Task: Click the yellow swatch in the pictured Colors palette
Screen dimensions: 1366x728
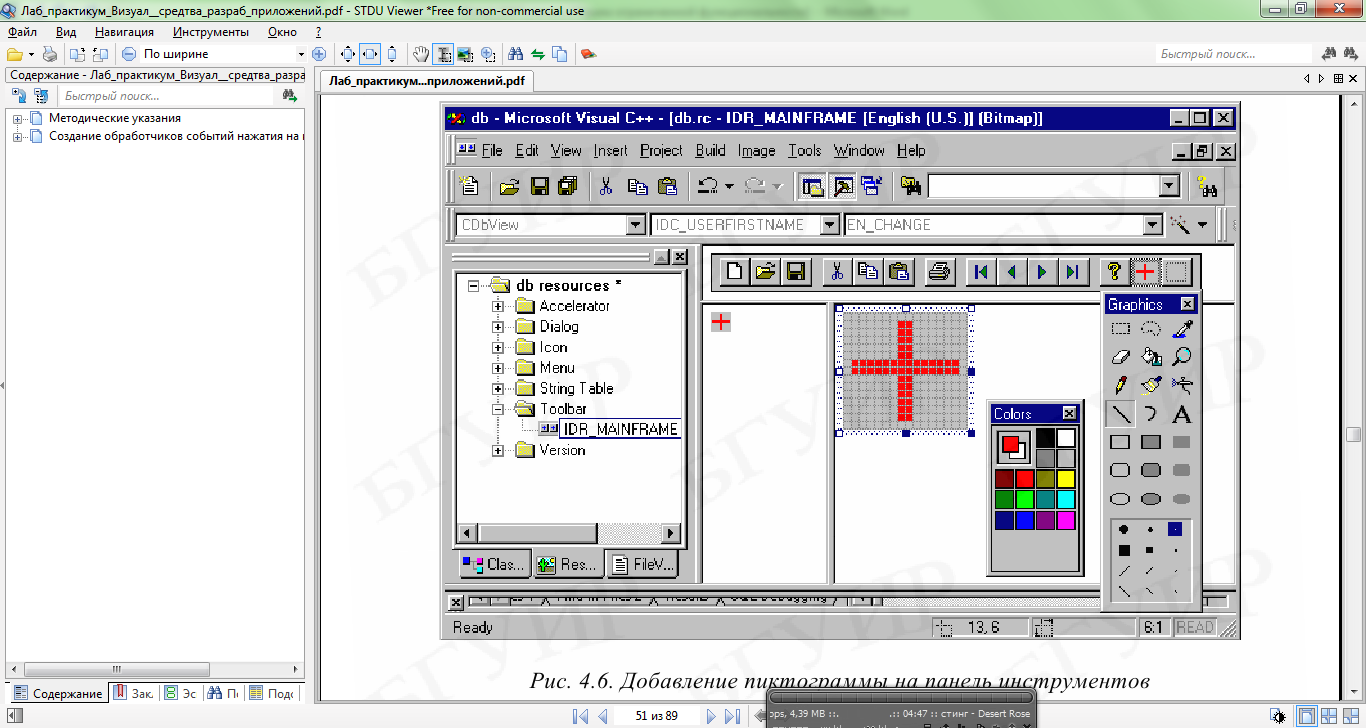Action: 1066,478
